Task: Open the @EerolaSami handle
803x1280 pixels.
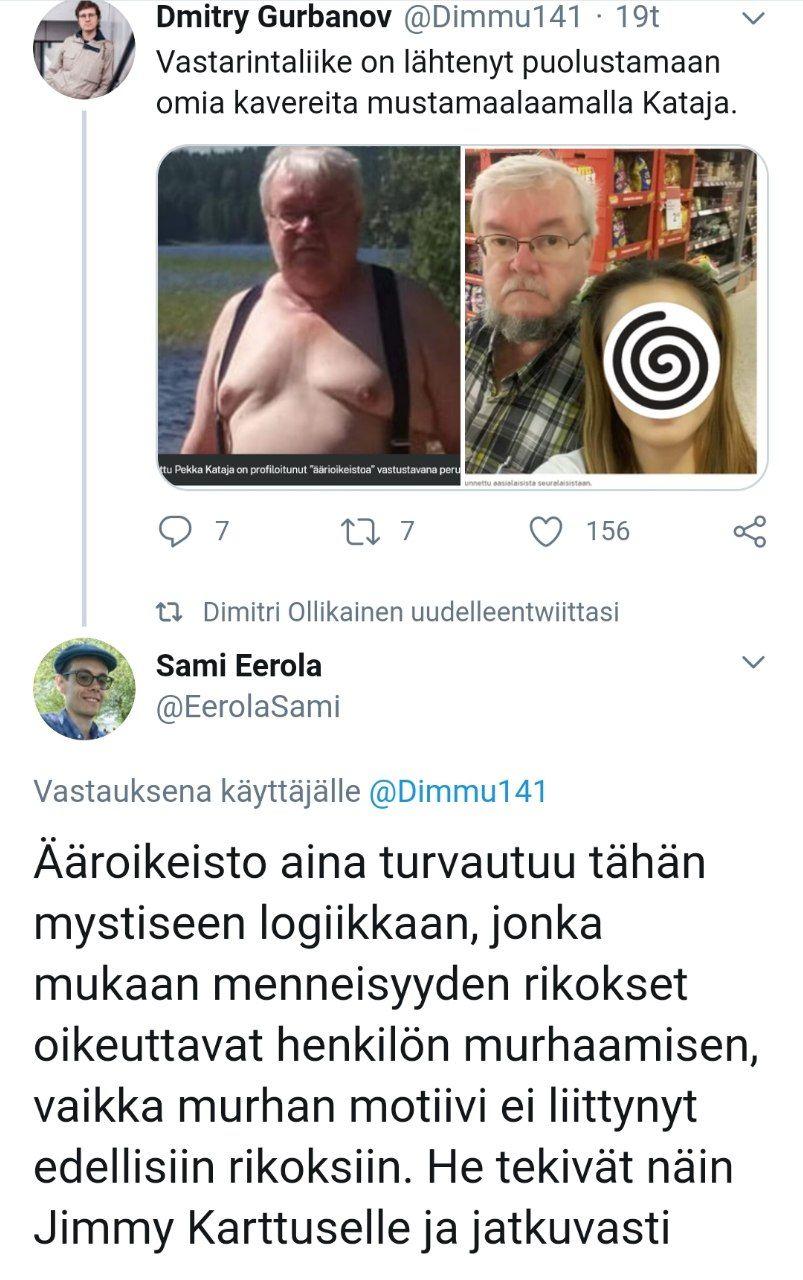Action: 249,707
